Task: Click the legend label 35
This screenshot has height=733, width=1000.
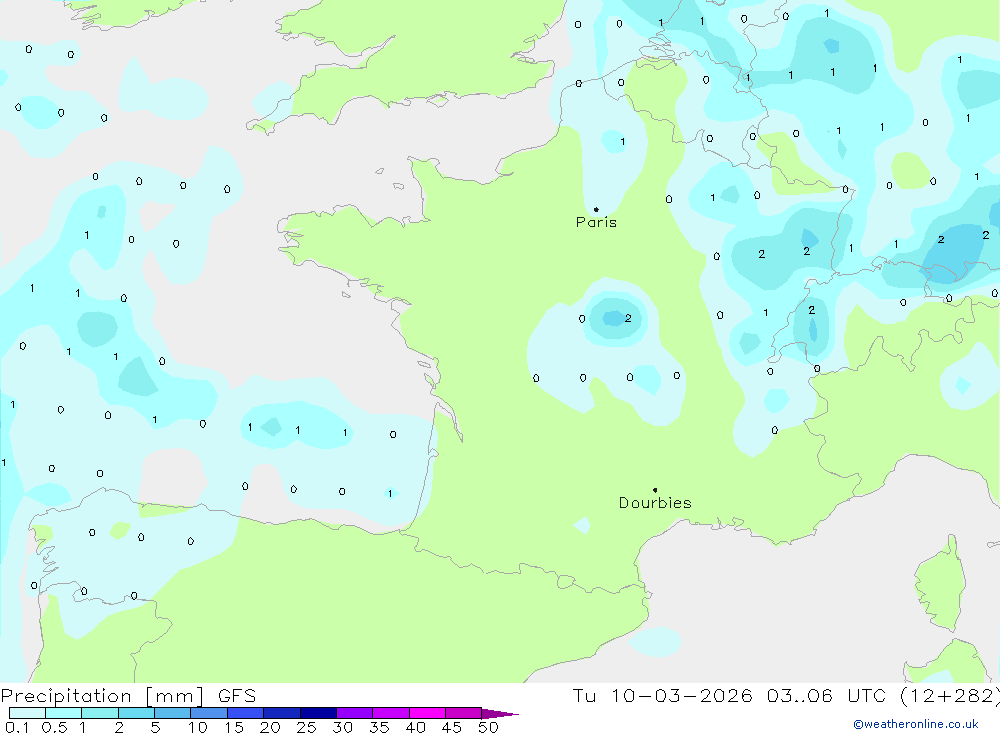Action: (379, 727)
